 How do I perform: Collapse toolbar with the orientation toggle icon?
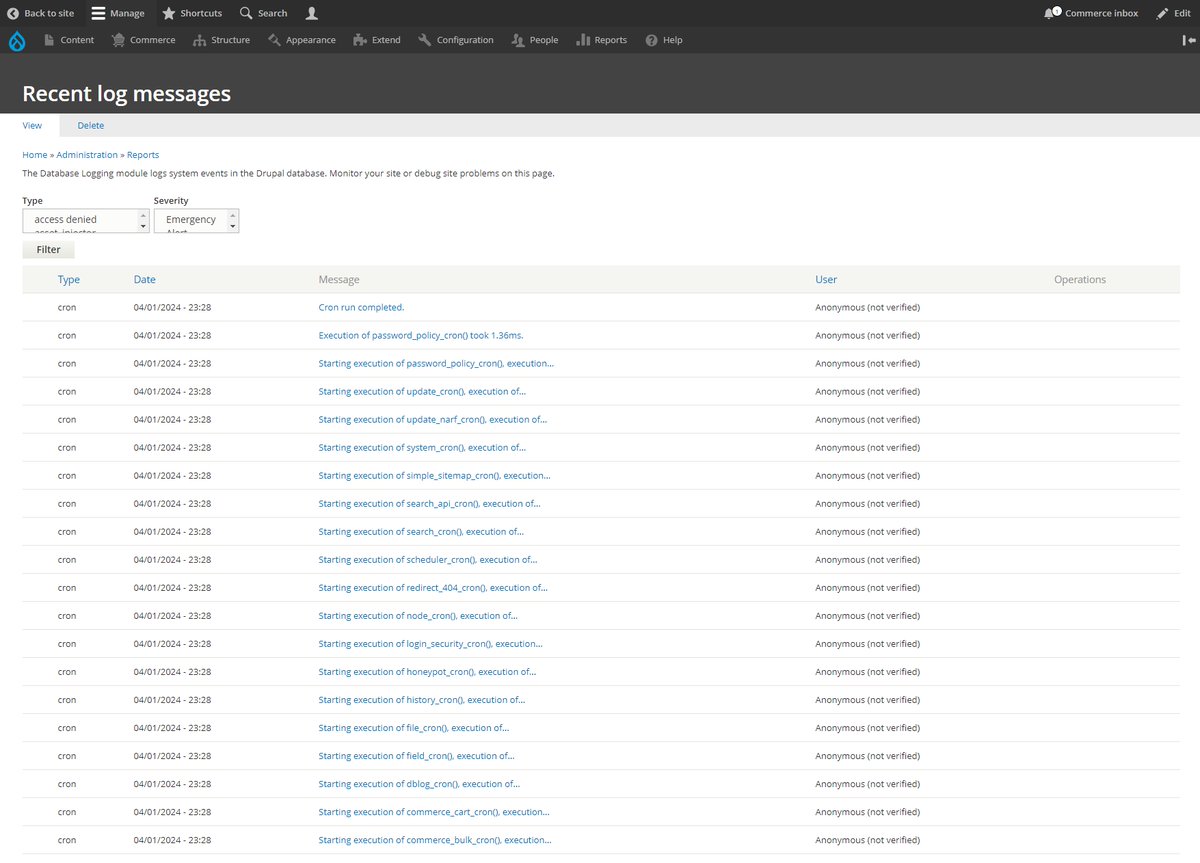pos(1188,40)
